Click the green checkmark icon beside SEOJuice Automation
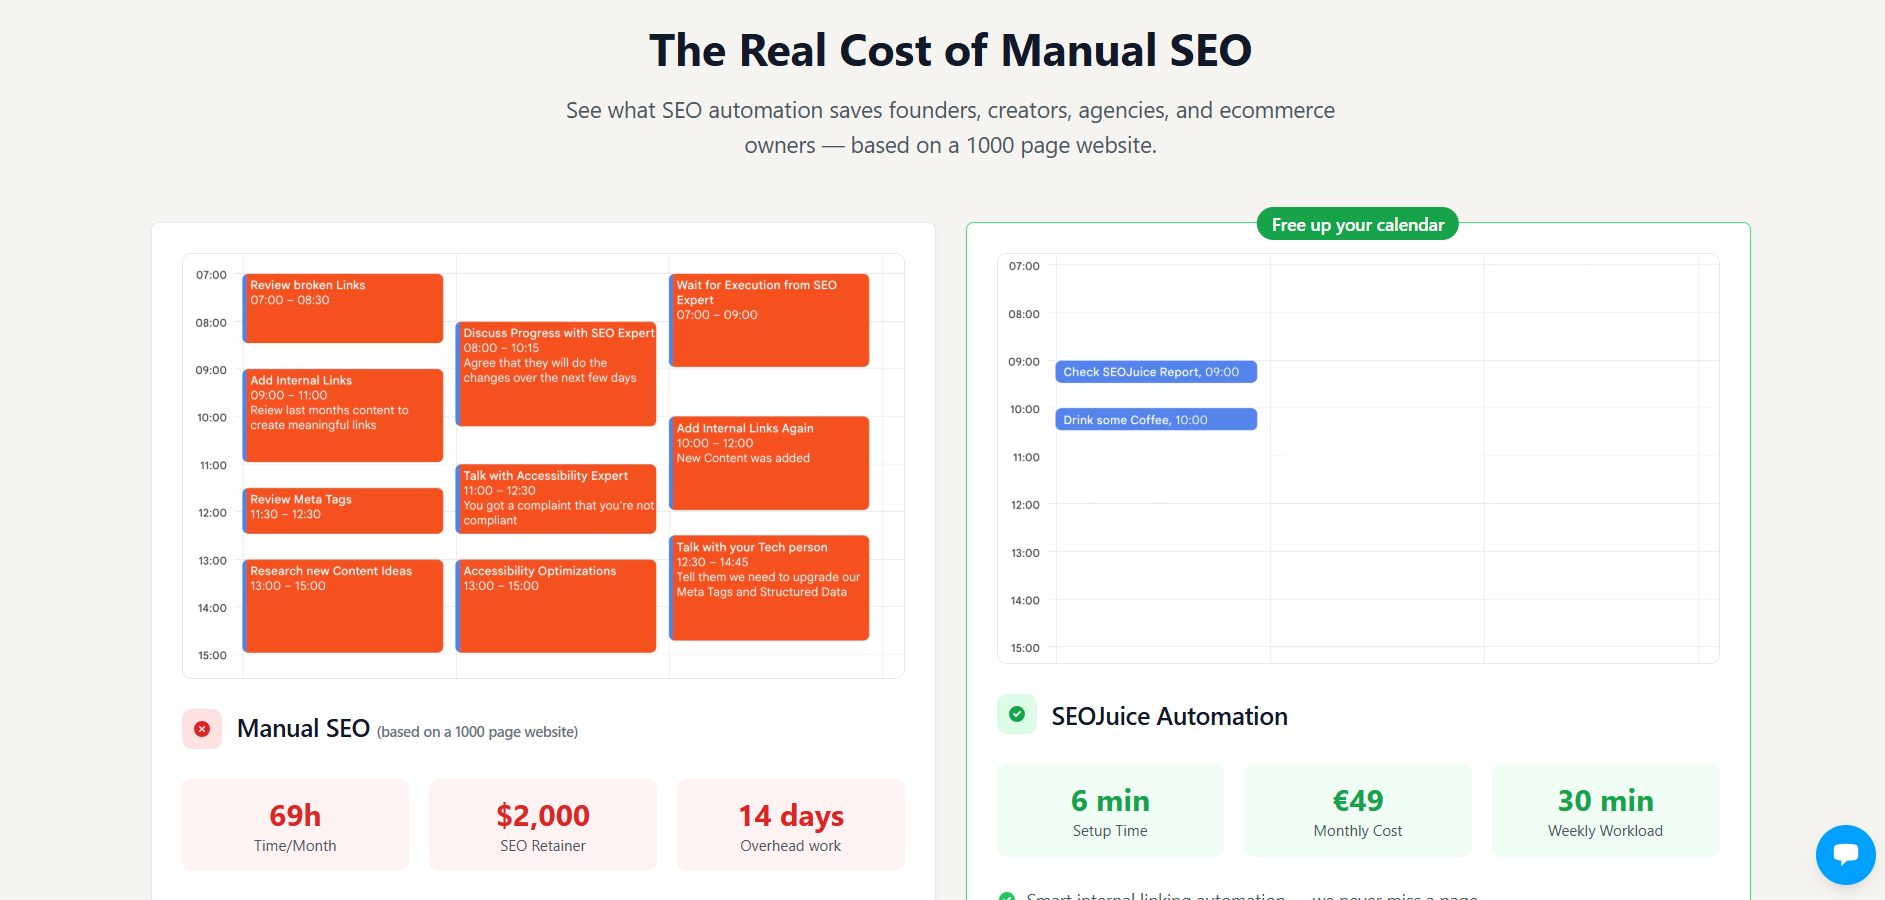The height and width of the screenshot is (900, 1885). (x=1017, y=714)
